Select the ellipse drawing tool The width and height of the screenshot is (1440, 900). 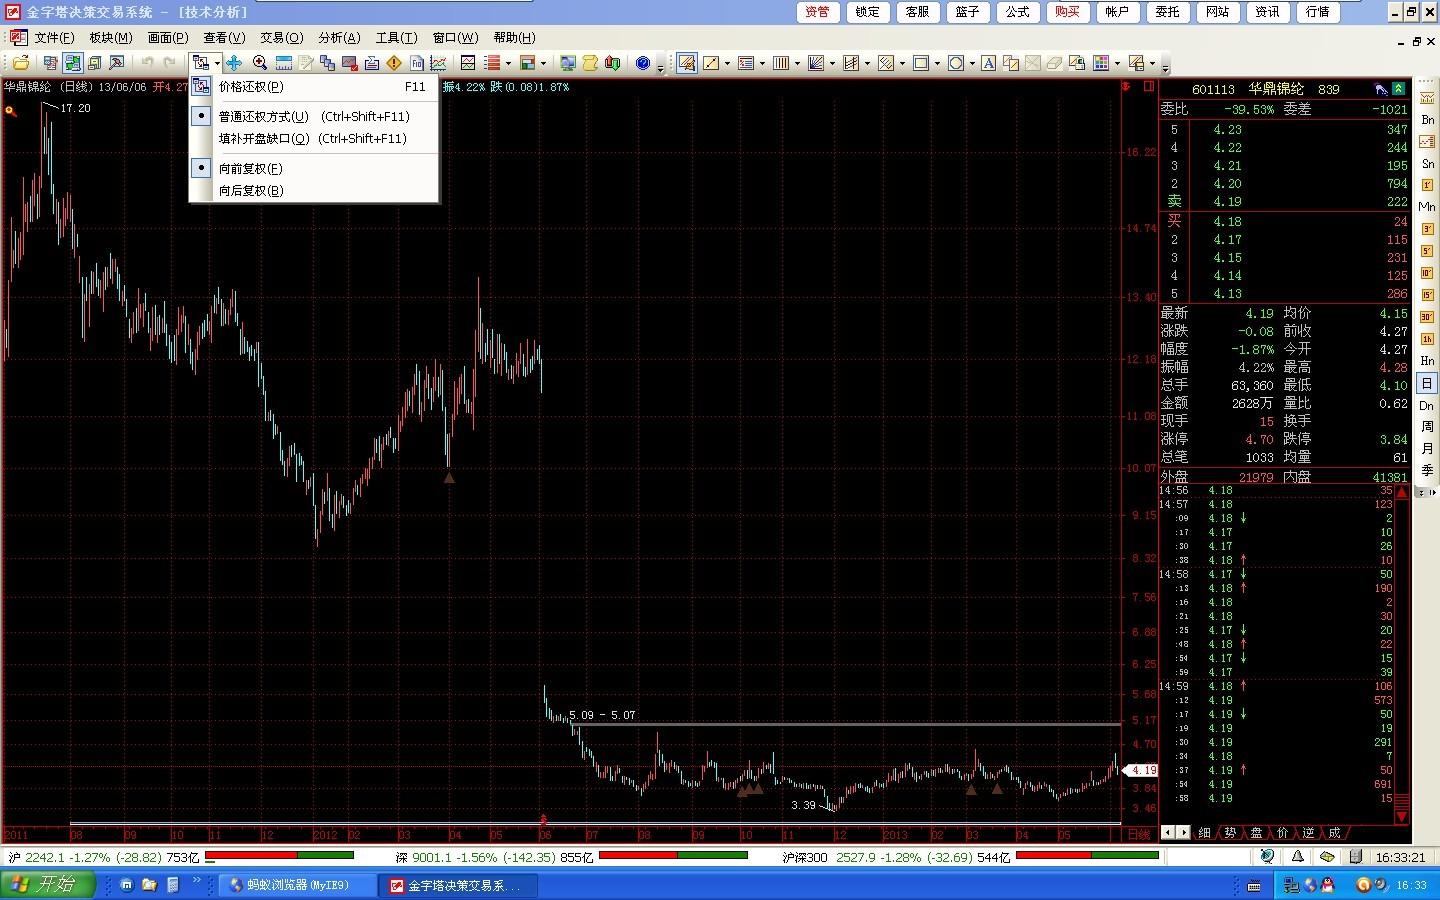pos(956,63)
